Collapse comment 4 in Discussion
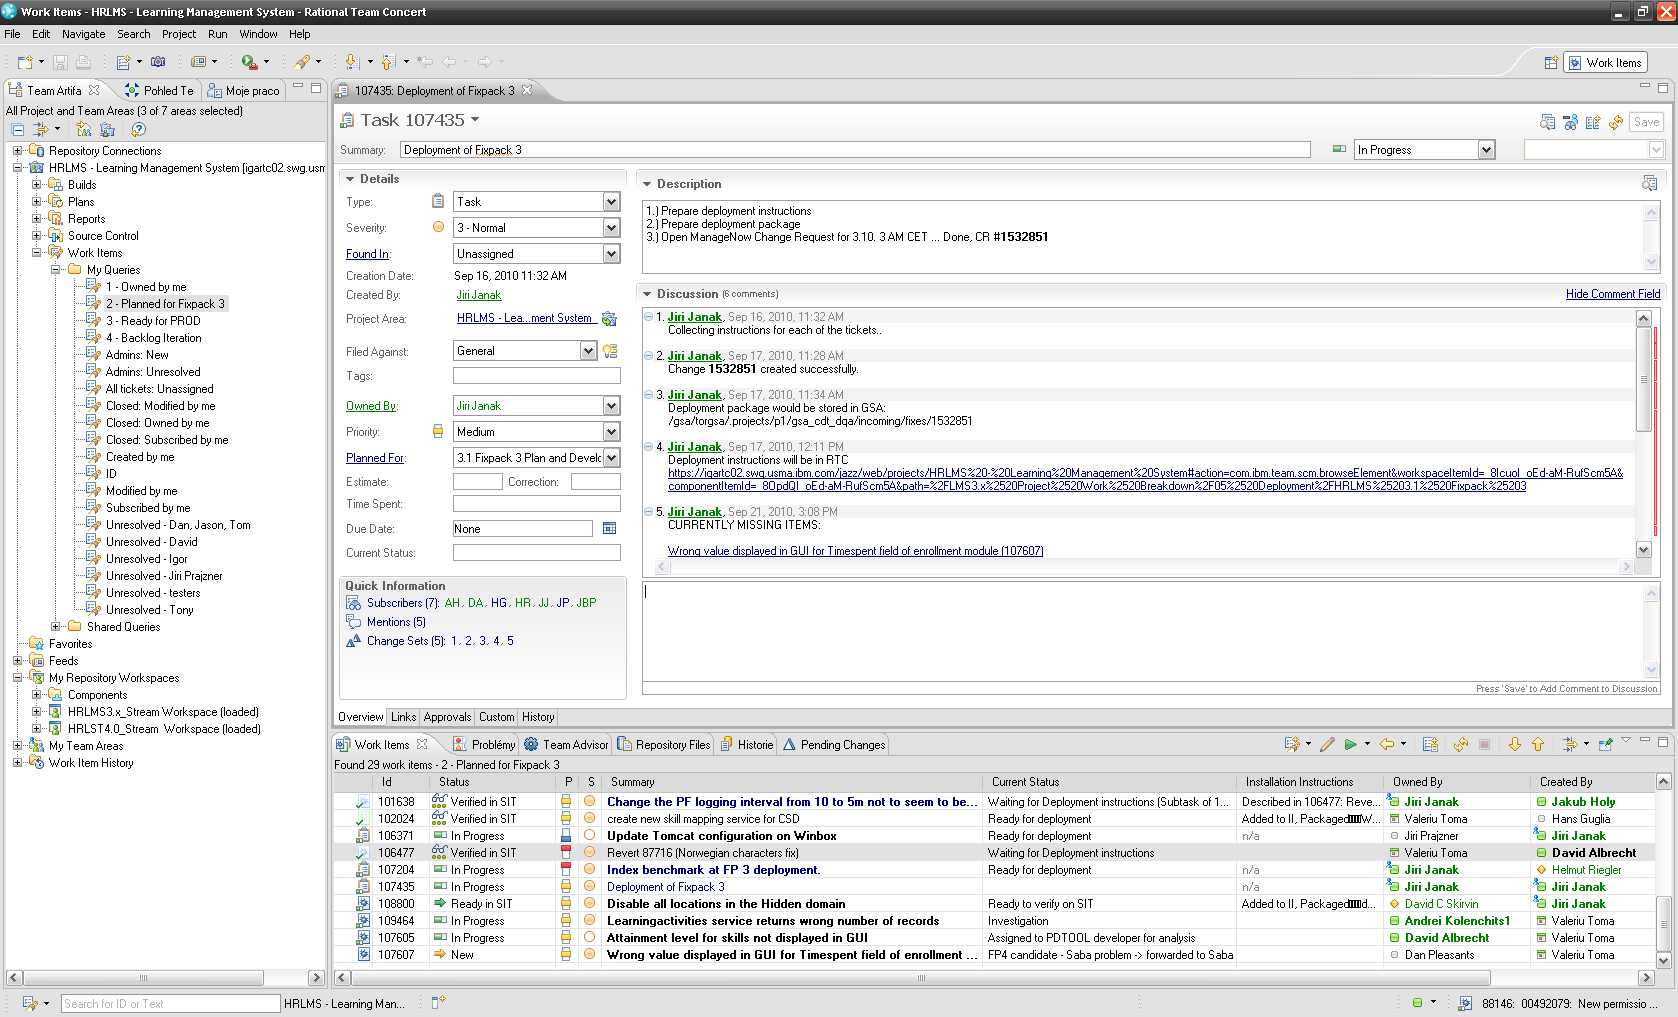This screenshot has width=1678, height=1017. click(648, 447)
